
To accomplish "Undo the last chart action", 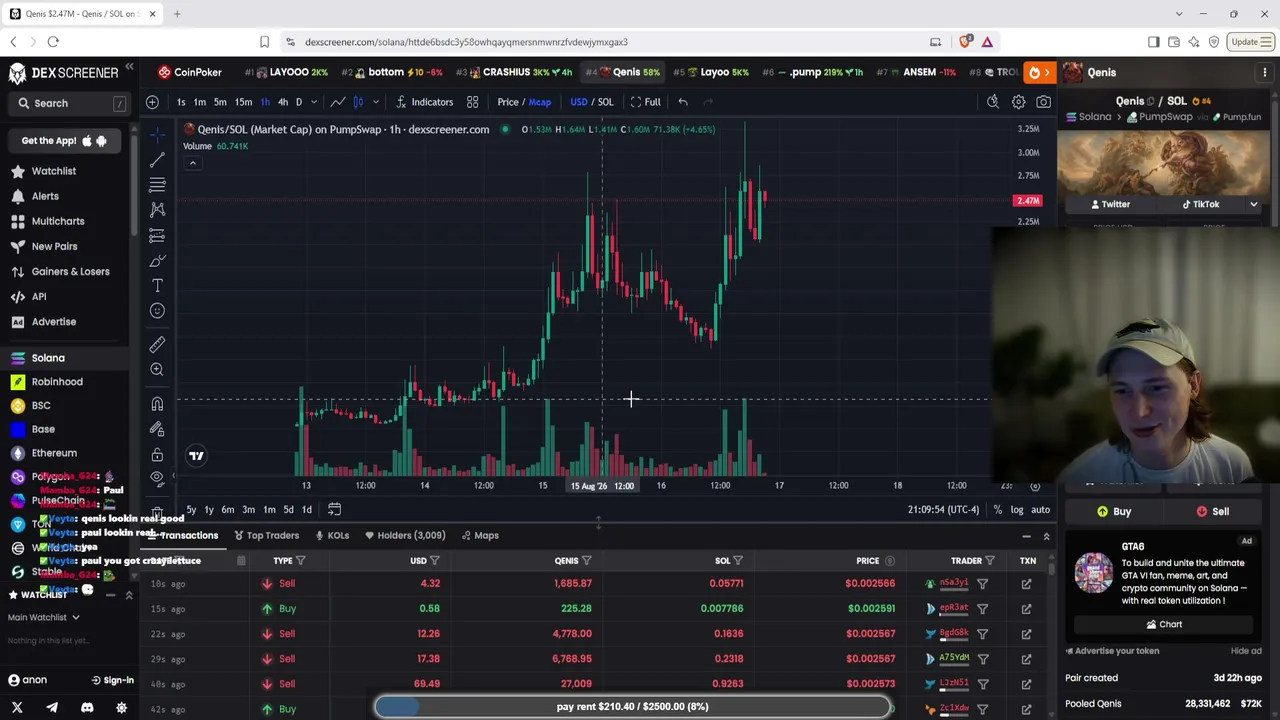I will click(683, 102).
